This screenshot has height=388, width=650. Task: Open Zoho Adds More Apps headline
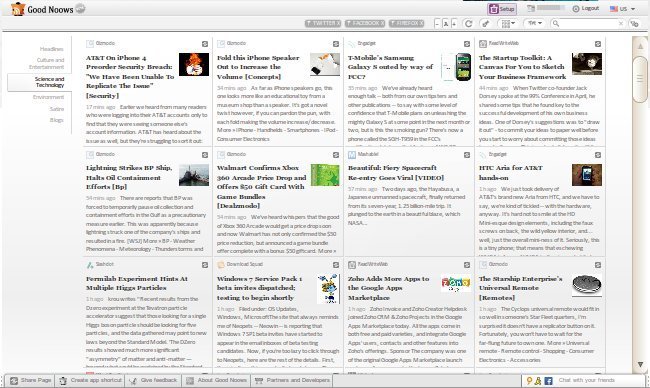point(388,288)
